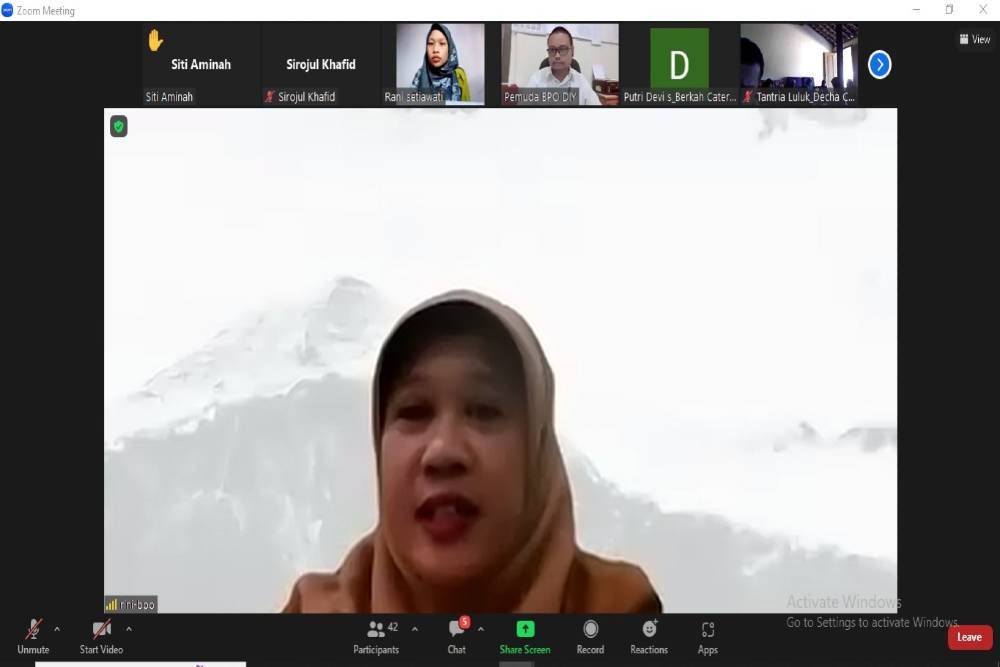
Task: Start recording with the Record button
Action: pos(591,636)
